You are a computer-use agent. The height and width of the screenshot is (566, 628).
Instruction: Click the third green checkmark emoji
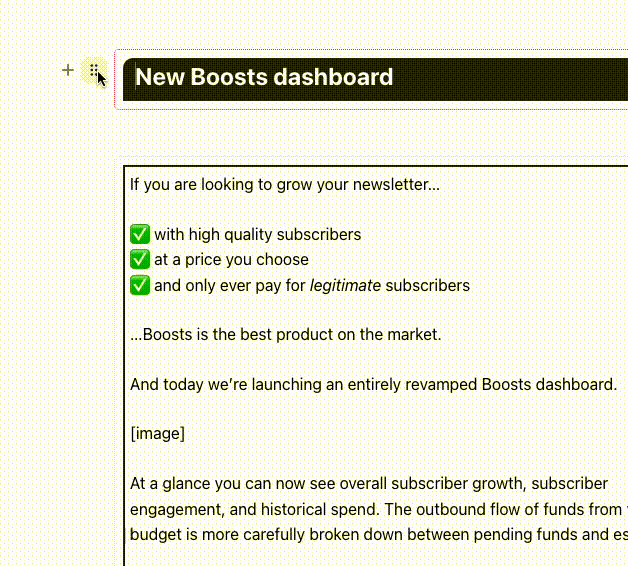click(140, 285)
